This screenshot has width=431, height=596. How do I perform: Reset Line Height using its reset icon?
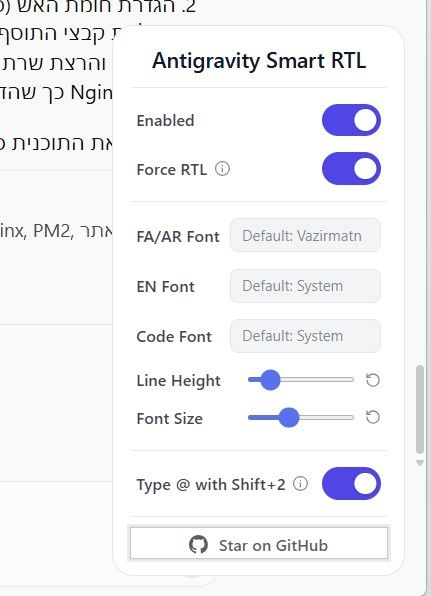coord(373,380)
